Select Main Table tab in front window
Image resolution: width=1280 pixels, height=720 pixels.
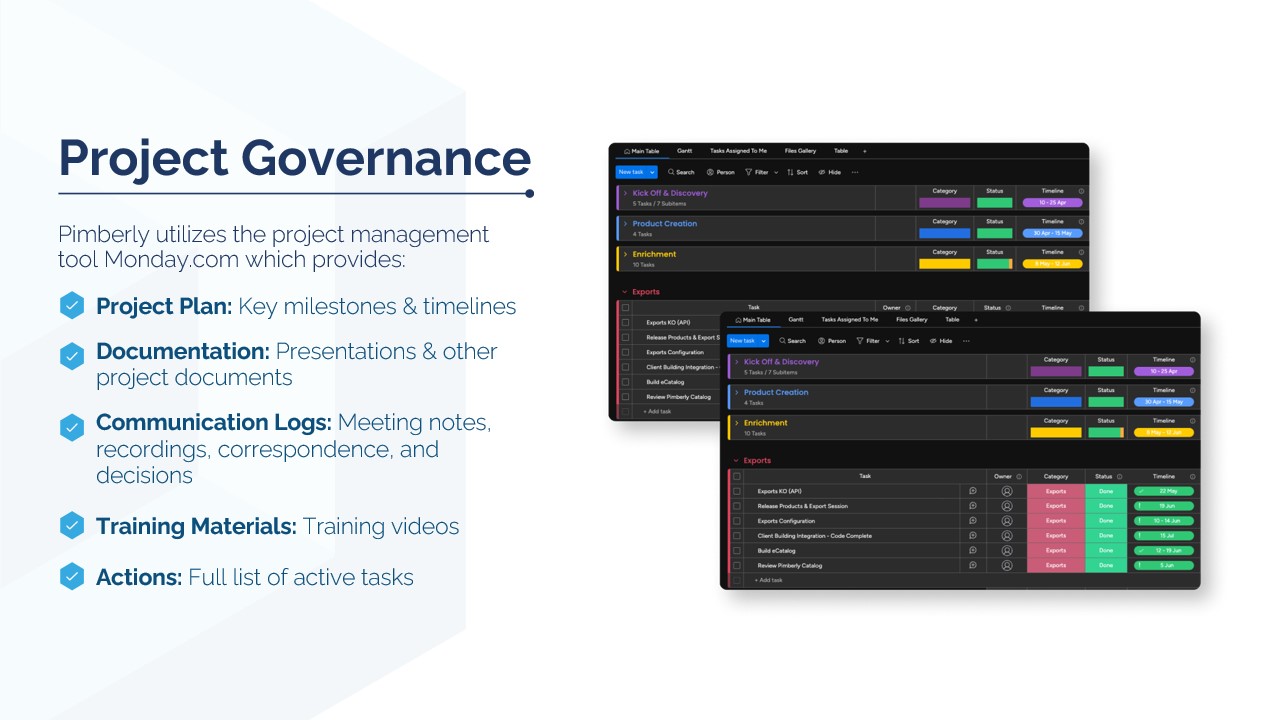point(753,320)
